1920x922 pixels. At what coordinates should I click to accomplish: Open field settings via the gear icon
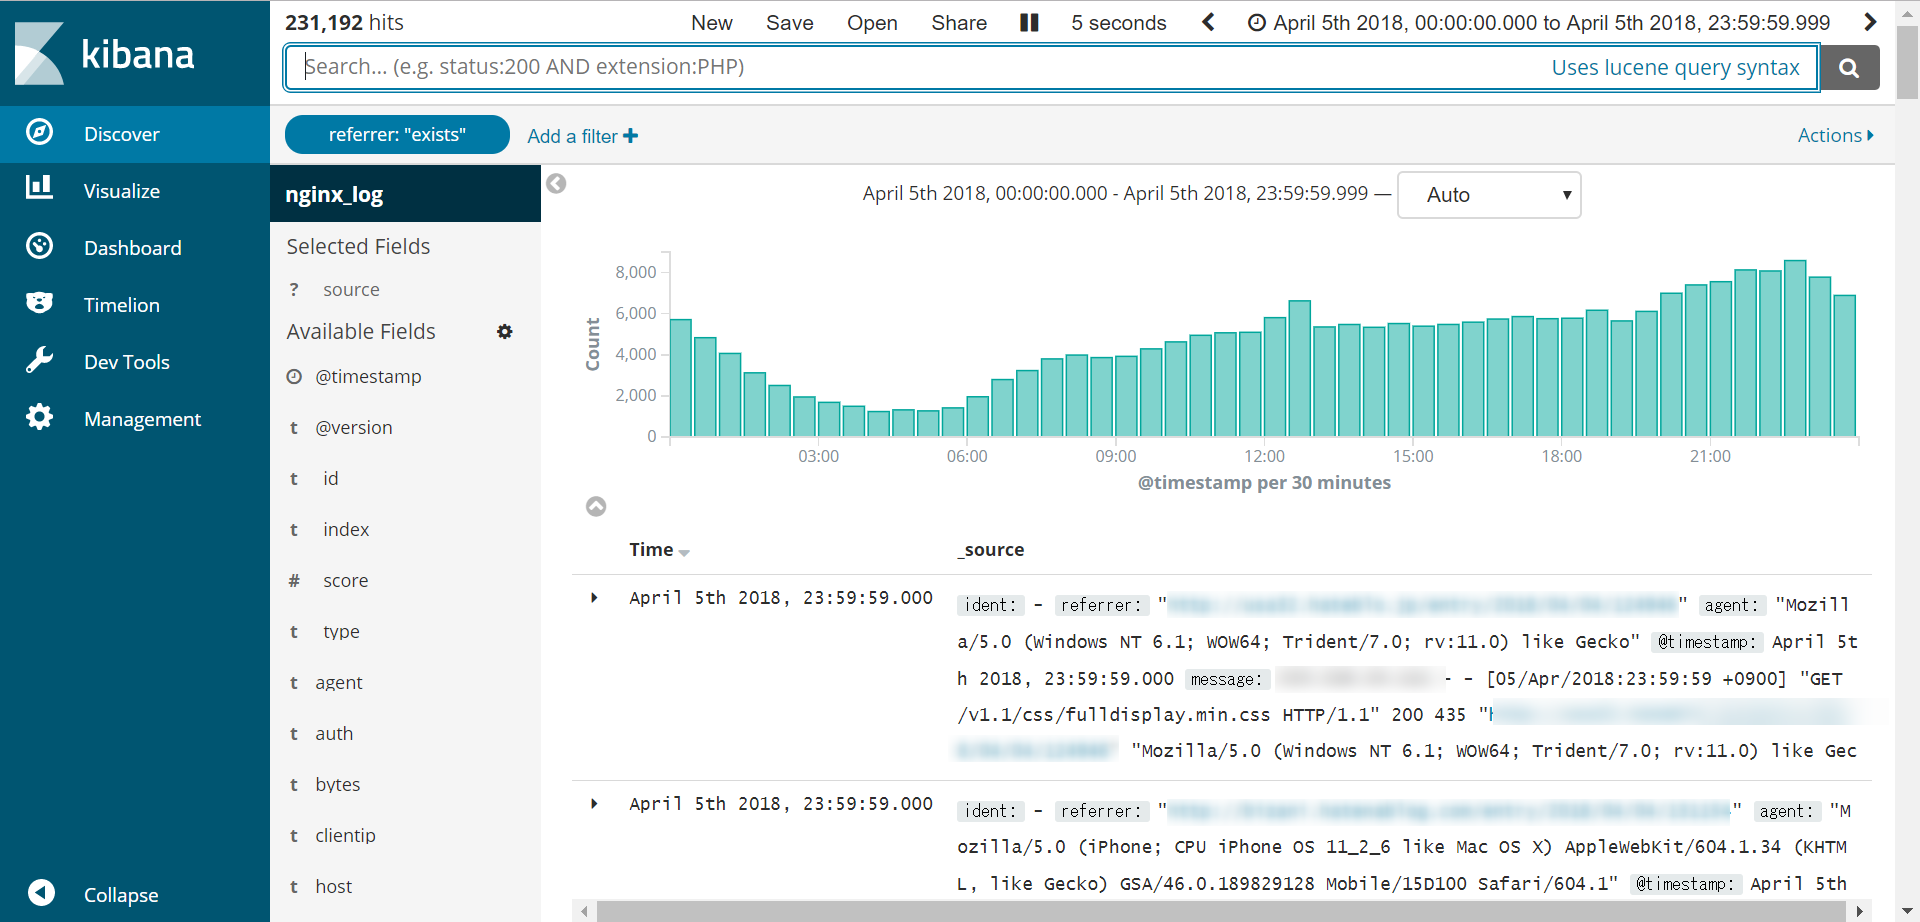[x=505, y=331]
